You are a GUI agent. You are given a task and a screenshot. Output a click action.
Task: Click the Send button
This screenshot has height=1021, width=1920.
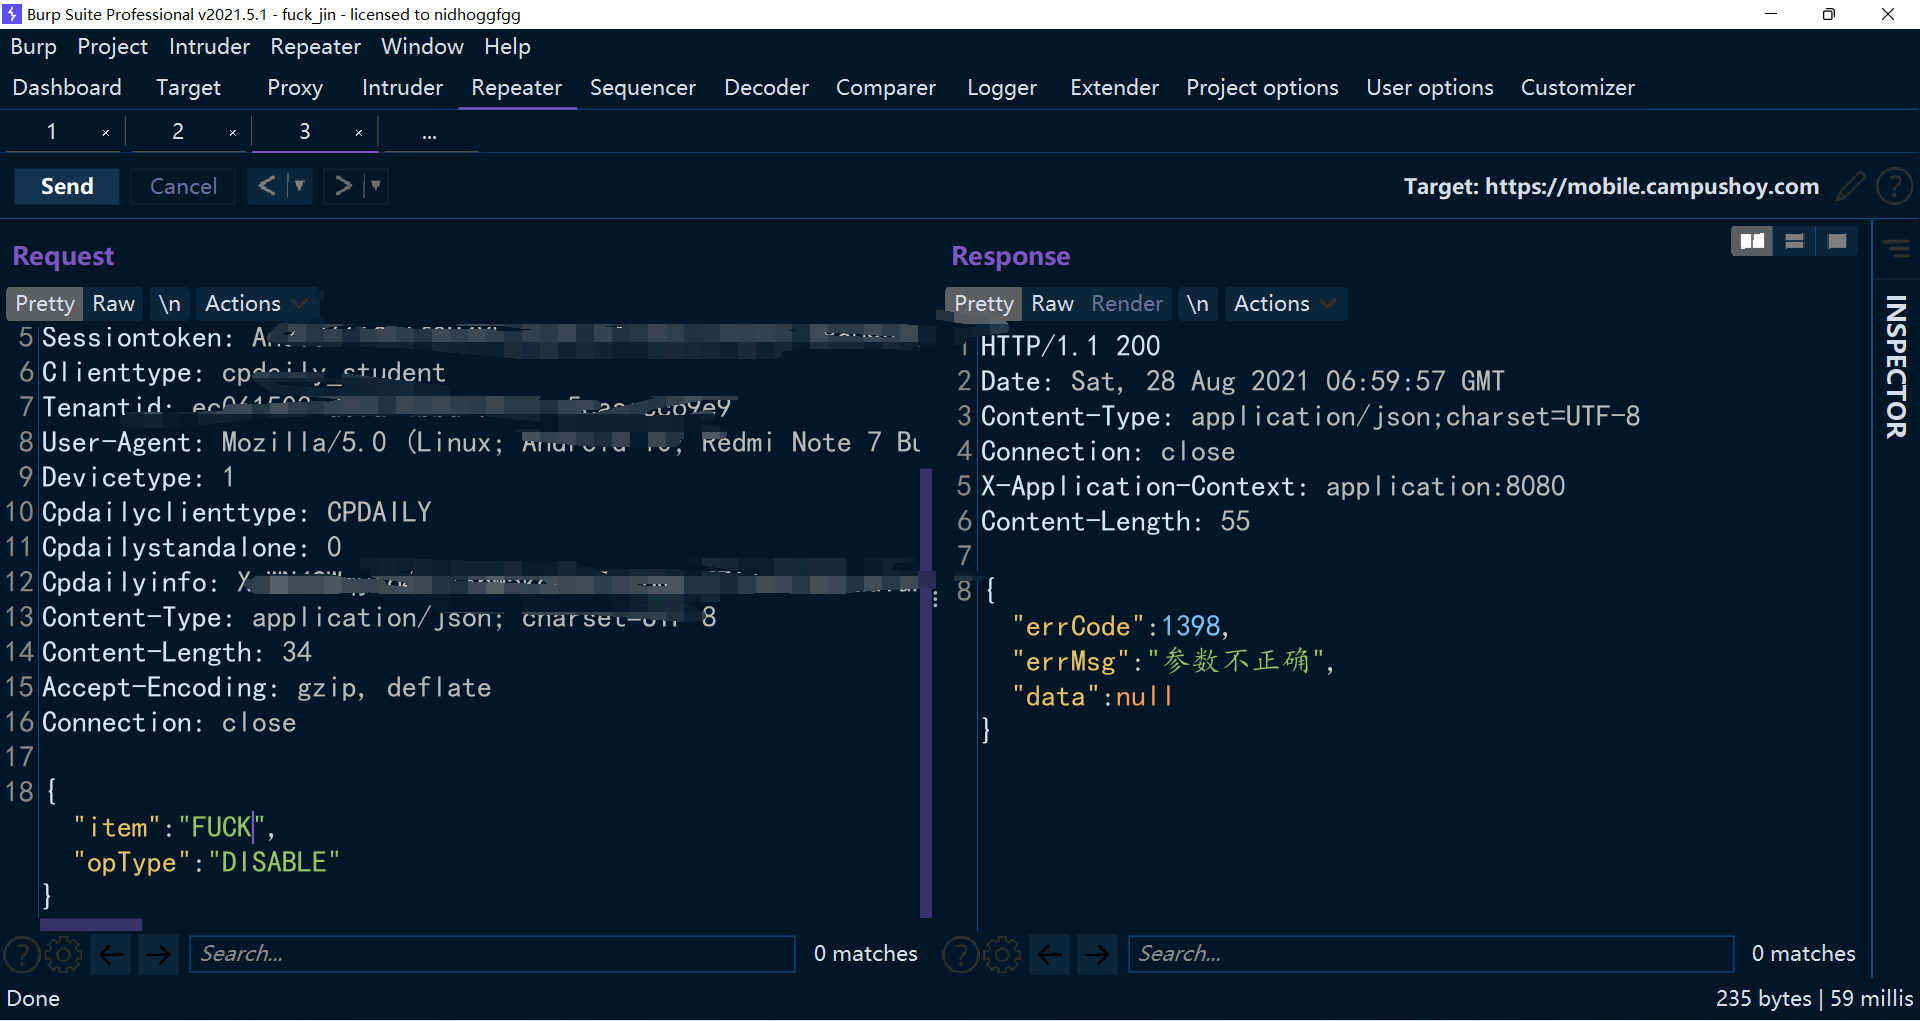point(67,186)
